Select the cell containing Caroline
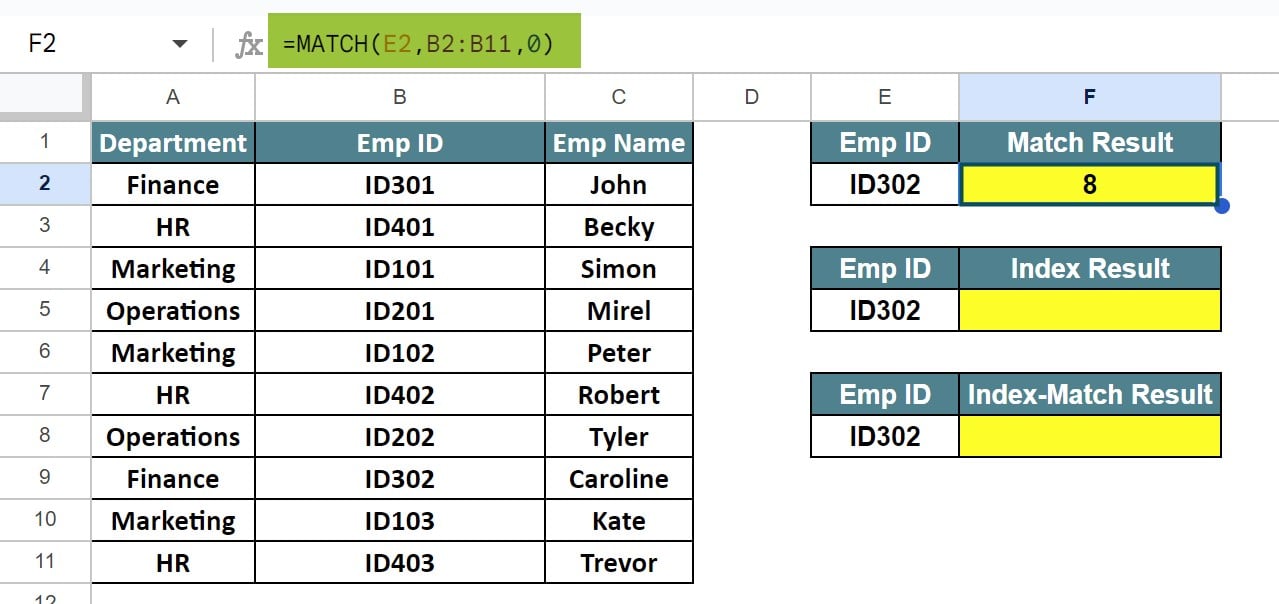The image size is (1279, 604). pyautogui.click(x=618, y=478)
